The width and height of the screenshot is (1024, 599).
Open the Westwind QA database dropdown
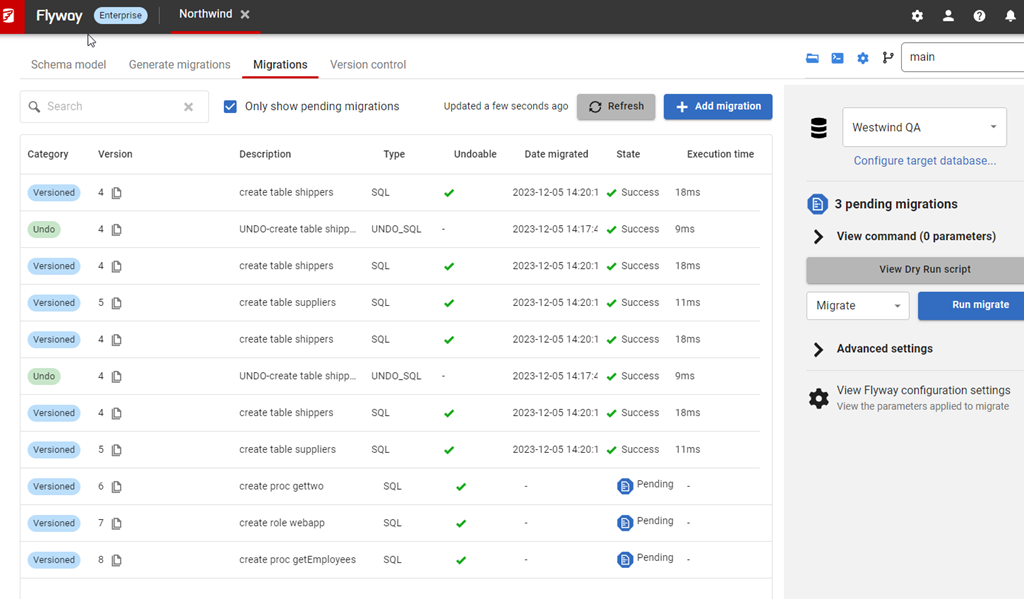(x=923, y=128)
